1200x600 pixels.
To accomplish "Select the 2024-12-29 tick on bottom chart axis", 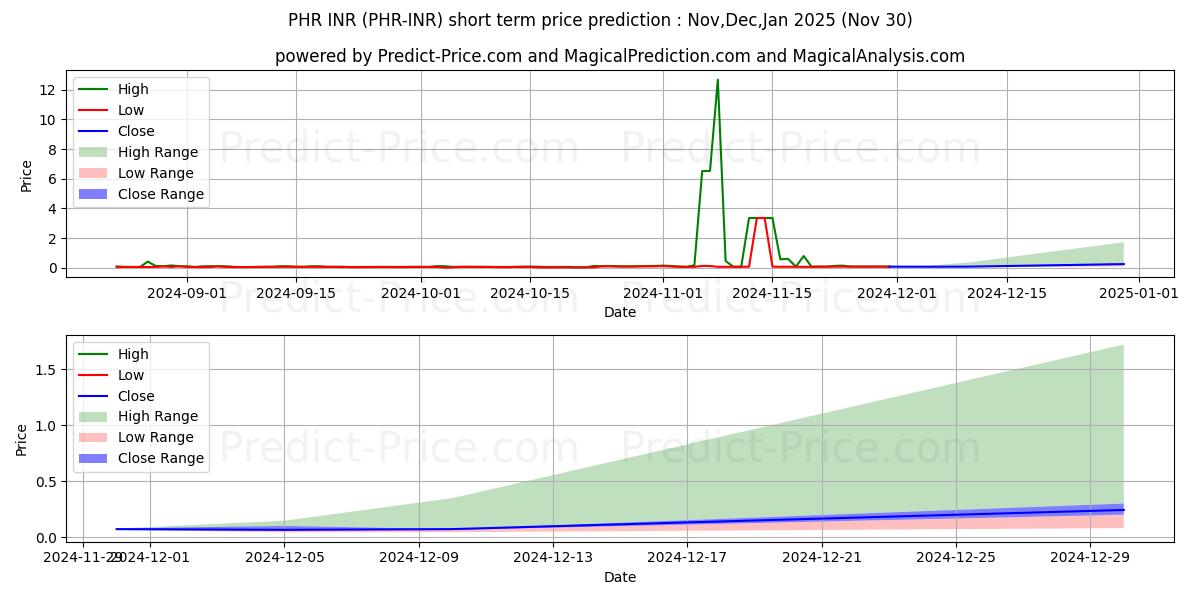I will pos(1090,557).
